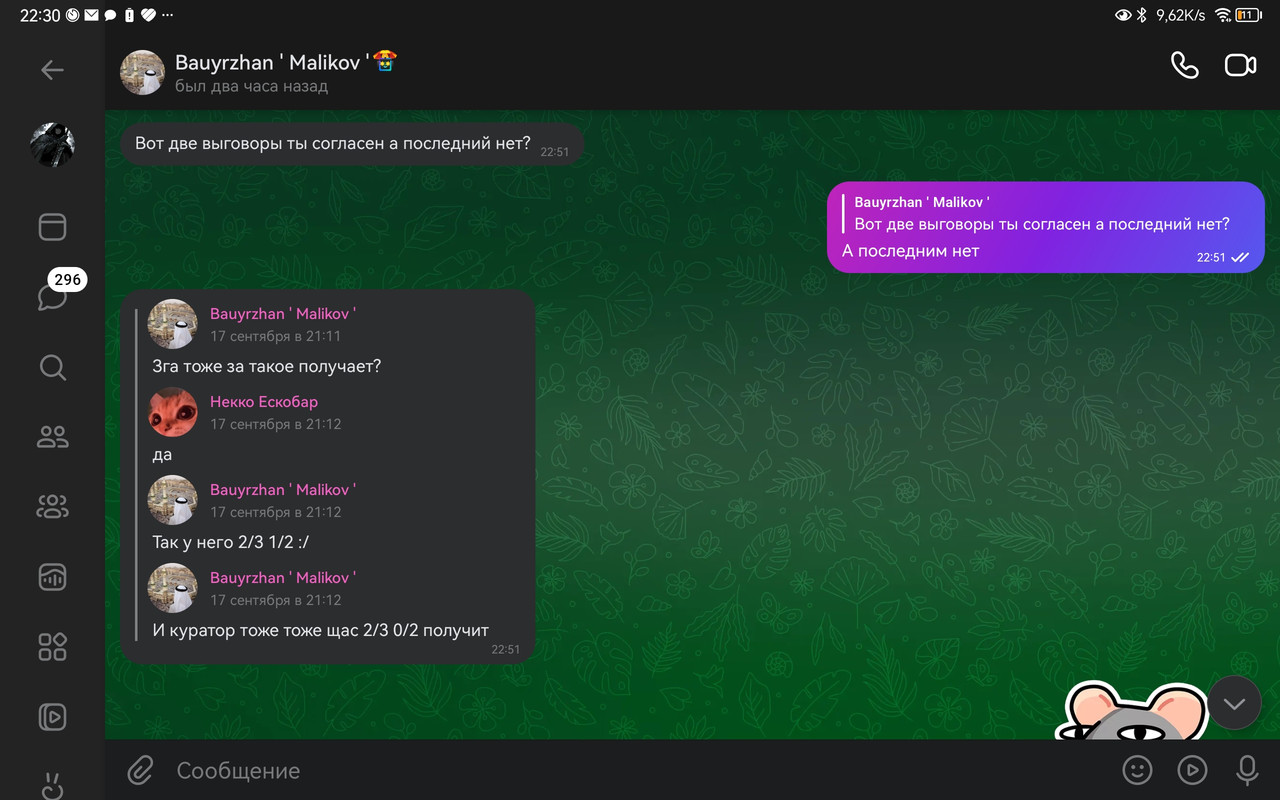Open the video clips icon in sidebar
This screenshot has height=800, width=1280.
[x=52, y=716]
